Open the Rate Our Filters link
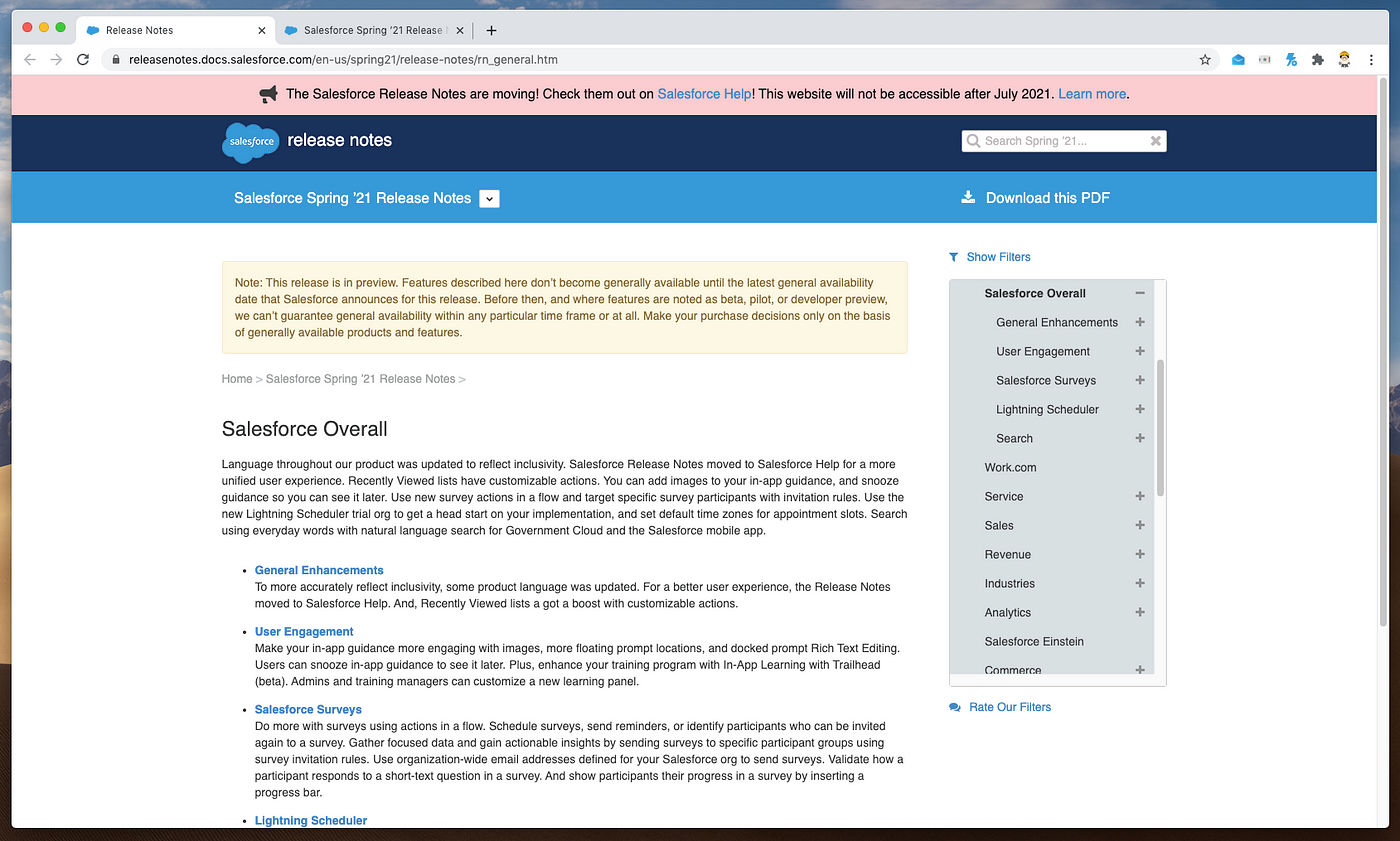 pyautogui.click(x=1010, y=707)
